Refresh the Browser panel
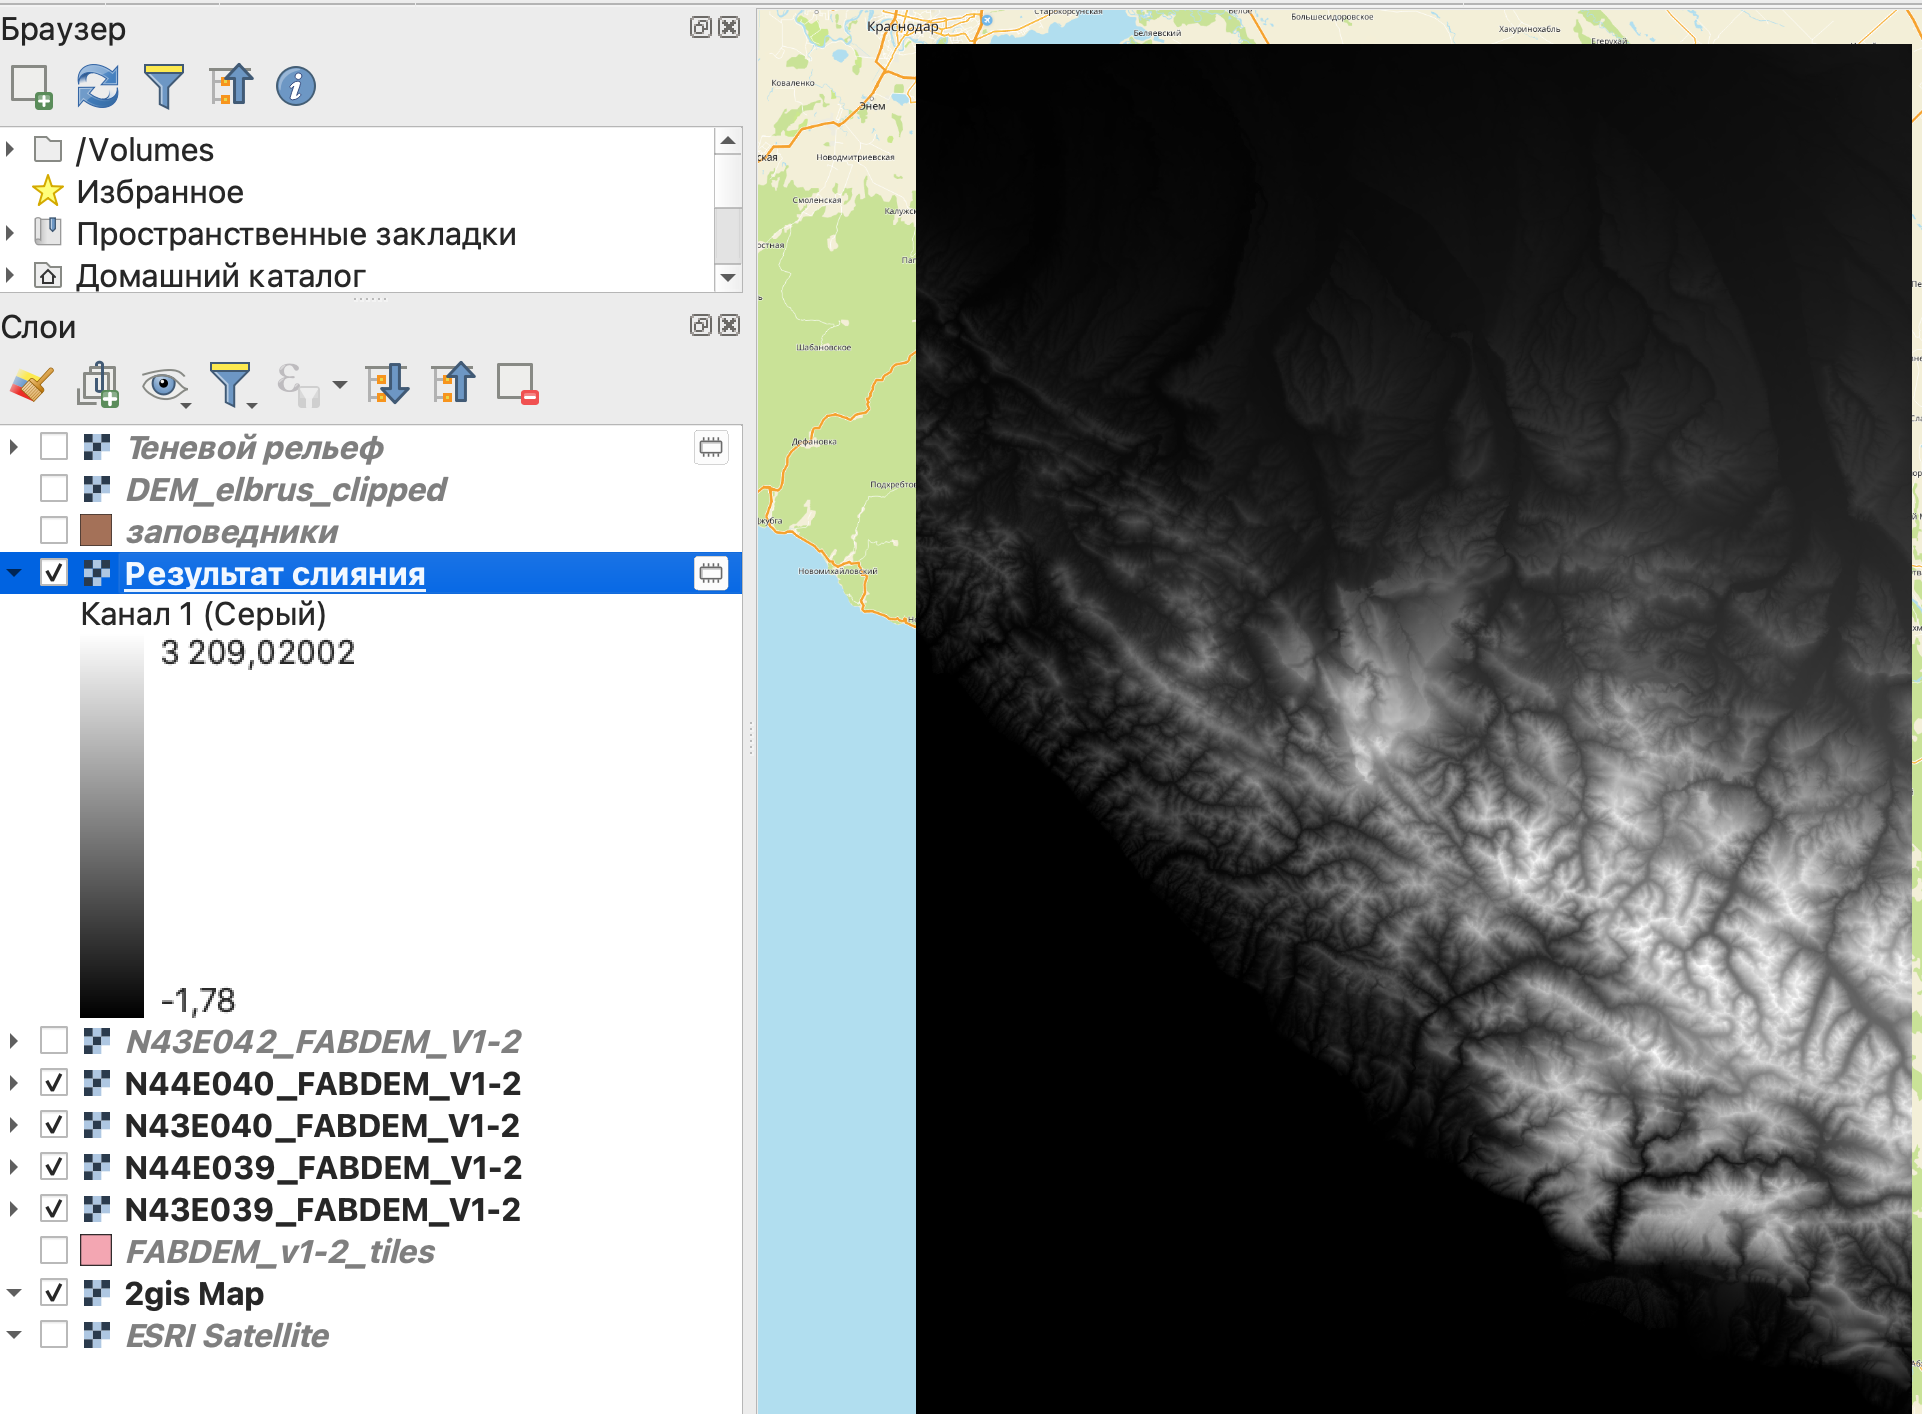This screenshot has height=1414, width=1922. coord(98,86)
